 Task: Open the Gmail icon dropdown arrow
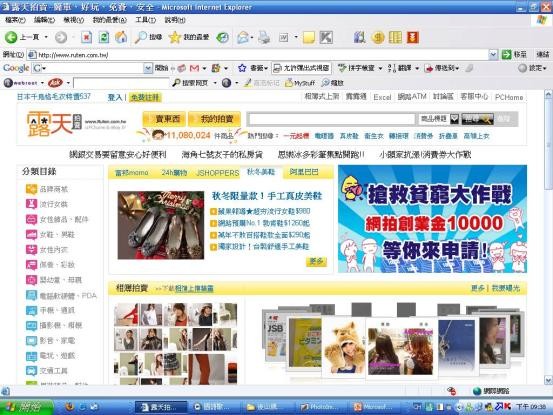click(204, 68)
